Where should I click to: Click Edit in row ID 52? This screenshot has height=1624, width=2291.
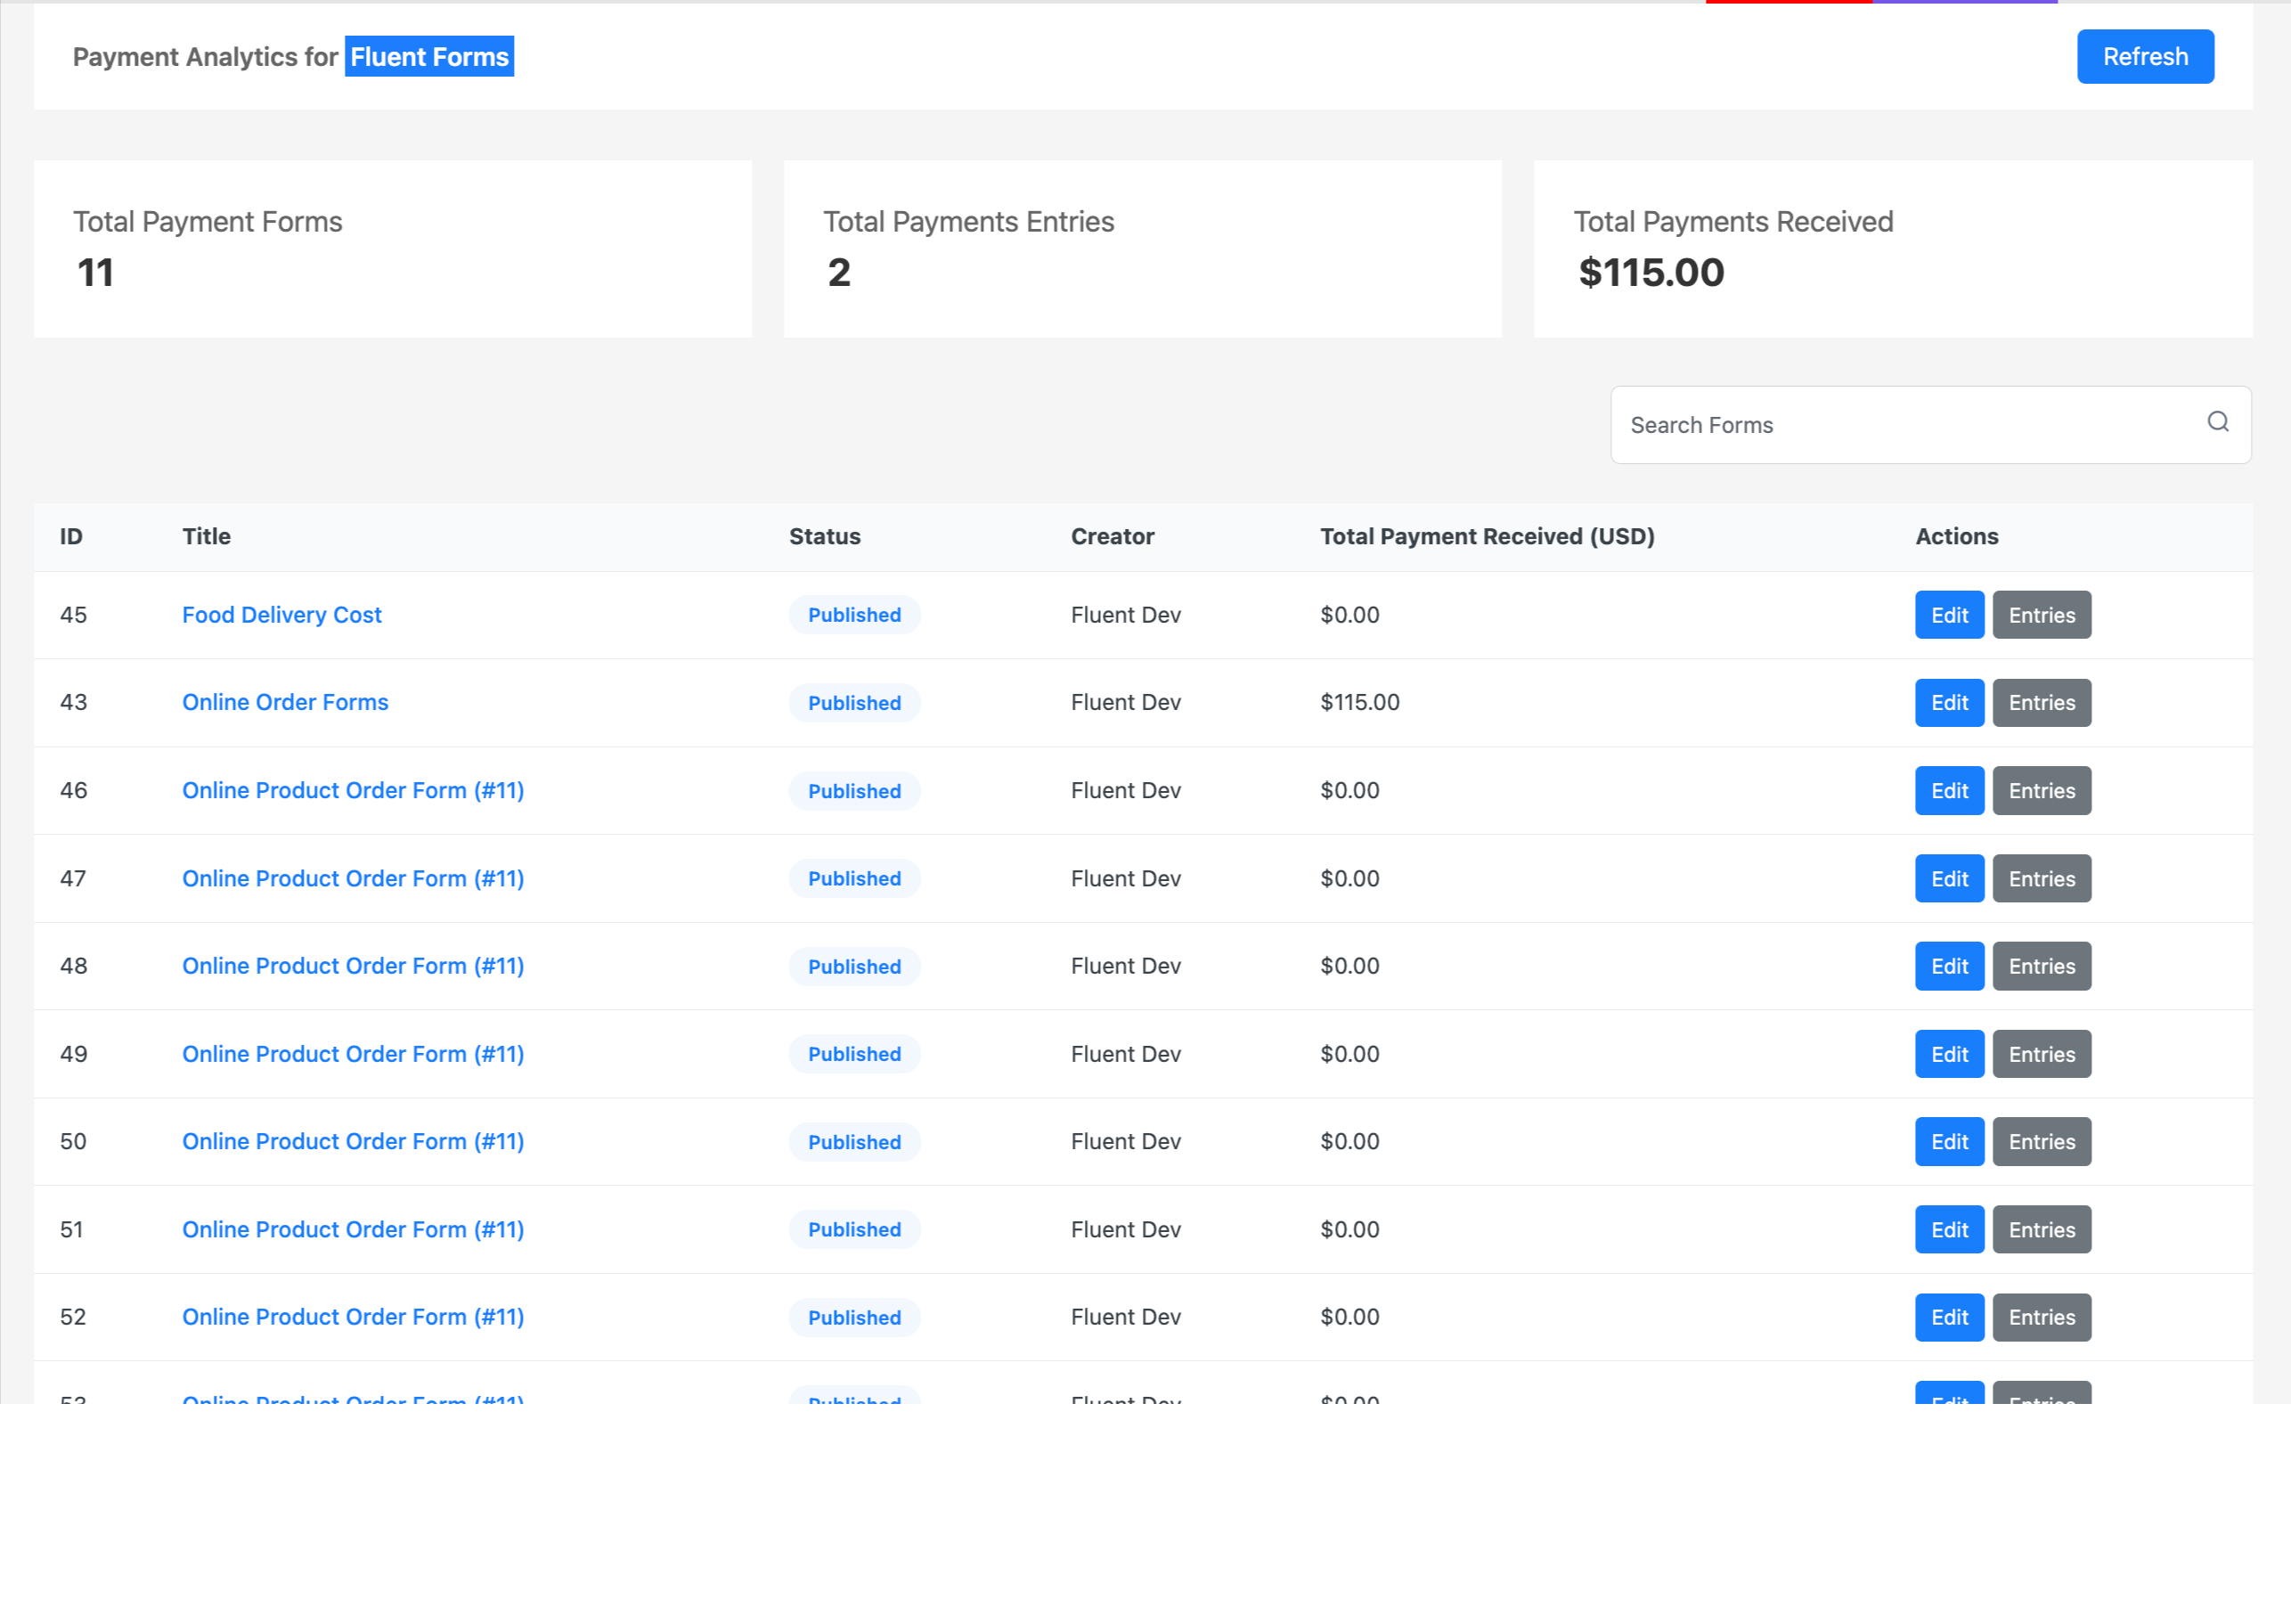[1949, 1318]
